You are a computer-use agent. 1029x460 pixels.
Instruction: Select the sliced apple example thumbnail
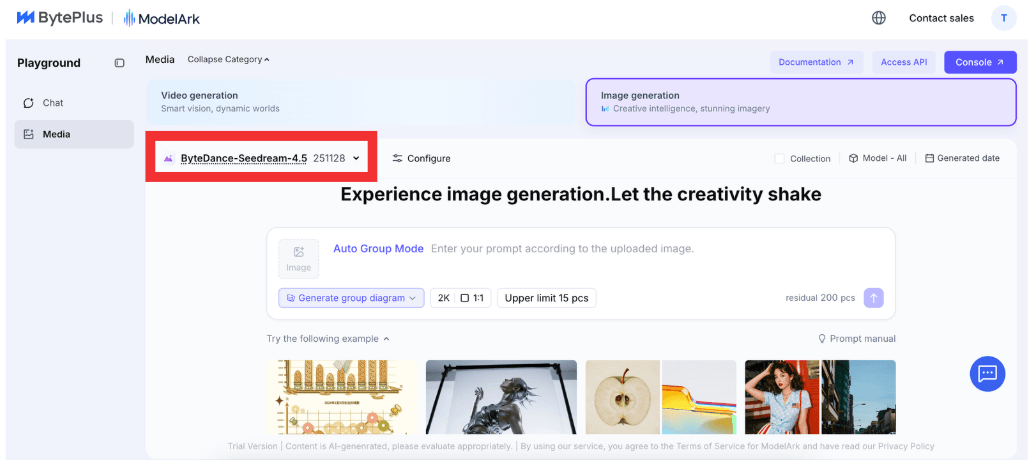(x=622, y=396)
